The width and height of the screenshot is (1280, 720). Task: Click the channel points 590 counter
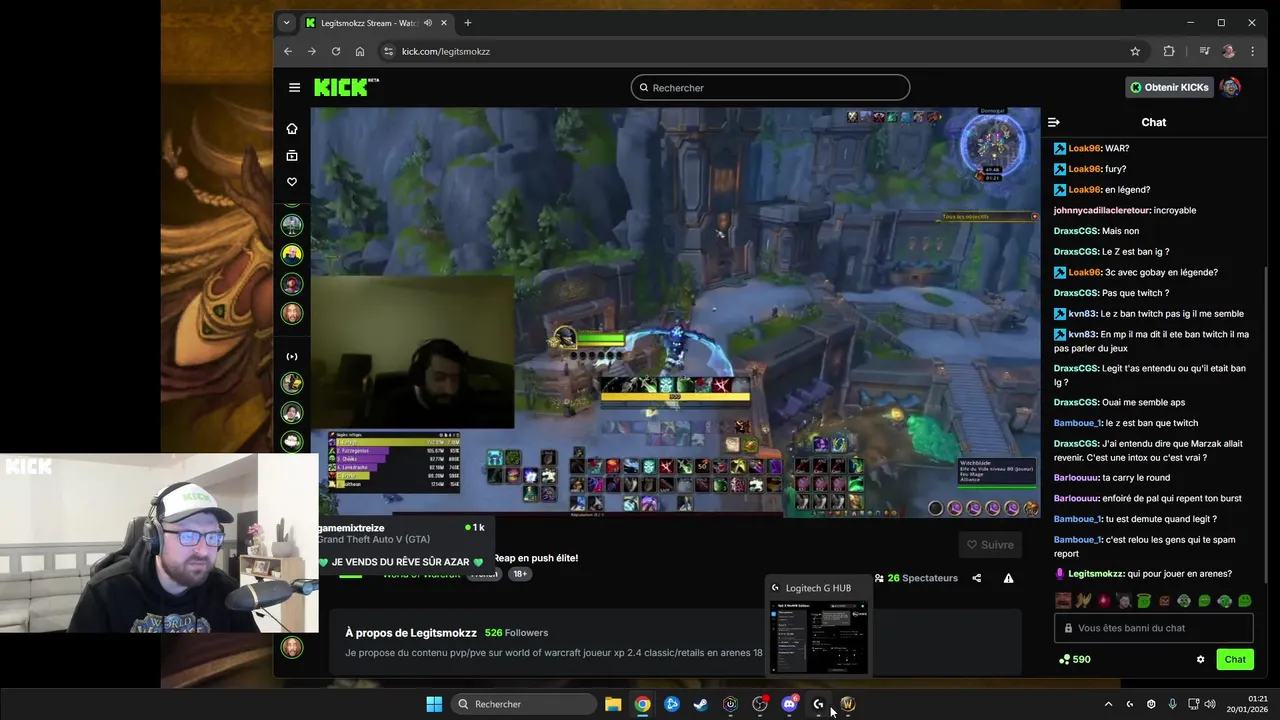1075,659
